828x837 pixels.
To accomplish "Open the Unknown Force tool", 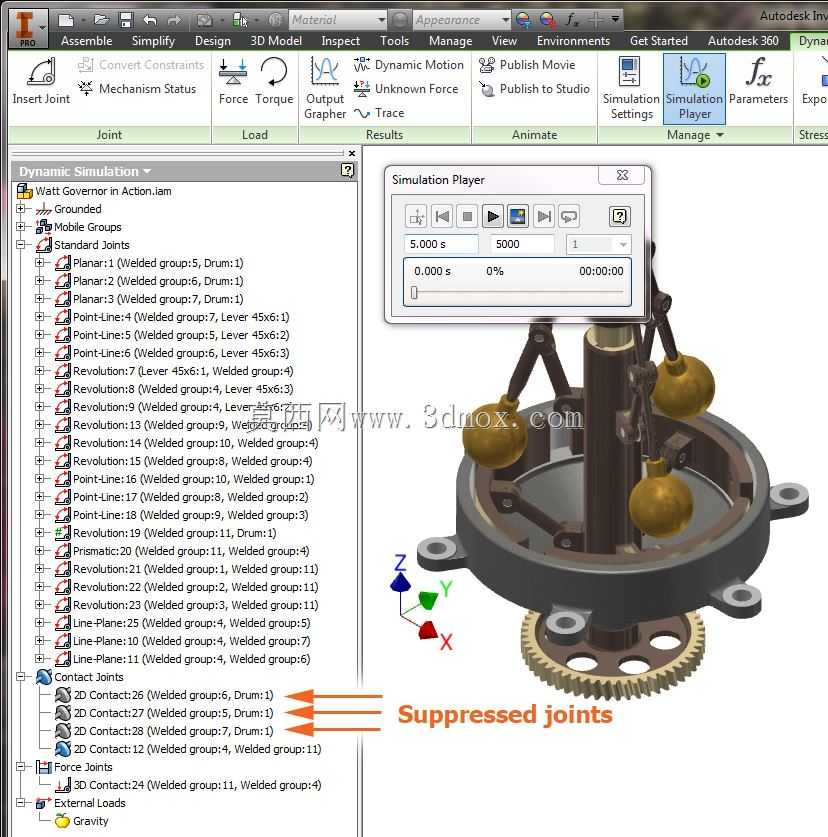I will pos(406,89).
